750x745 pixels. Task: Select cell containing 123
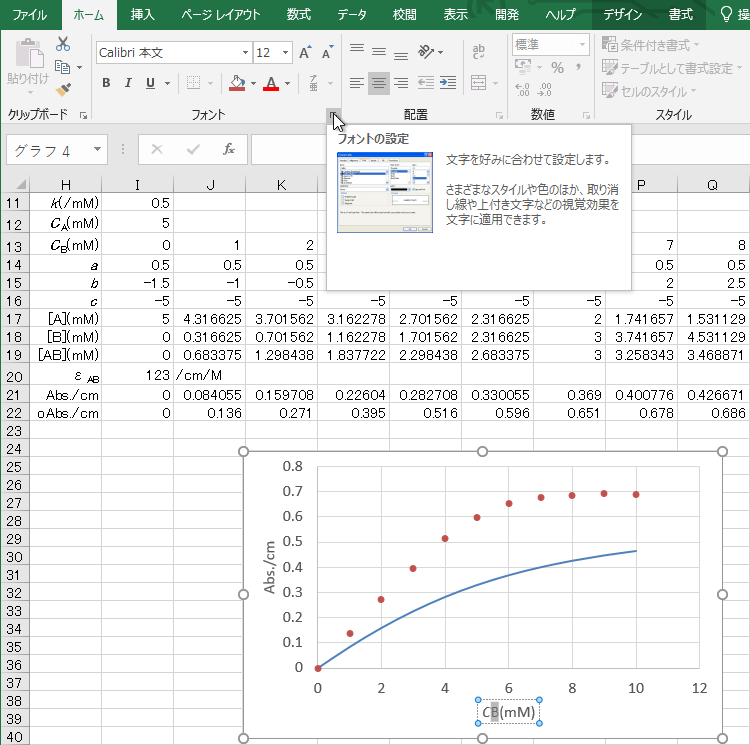(x=137, y=375)
